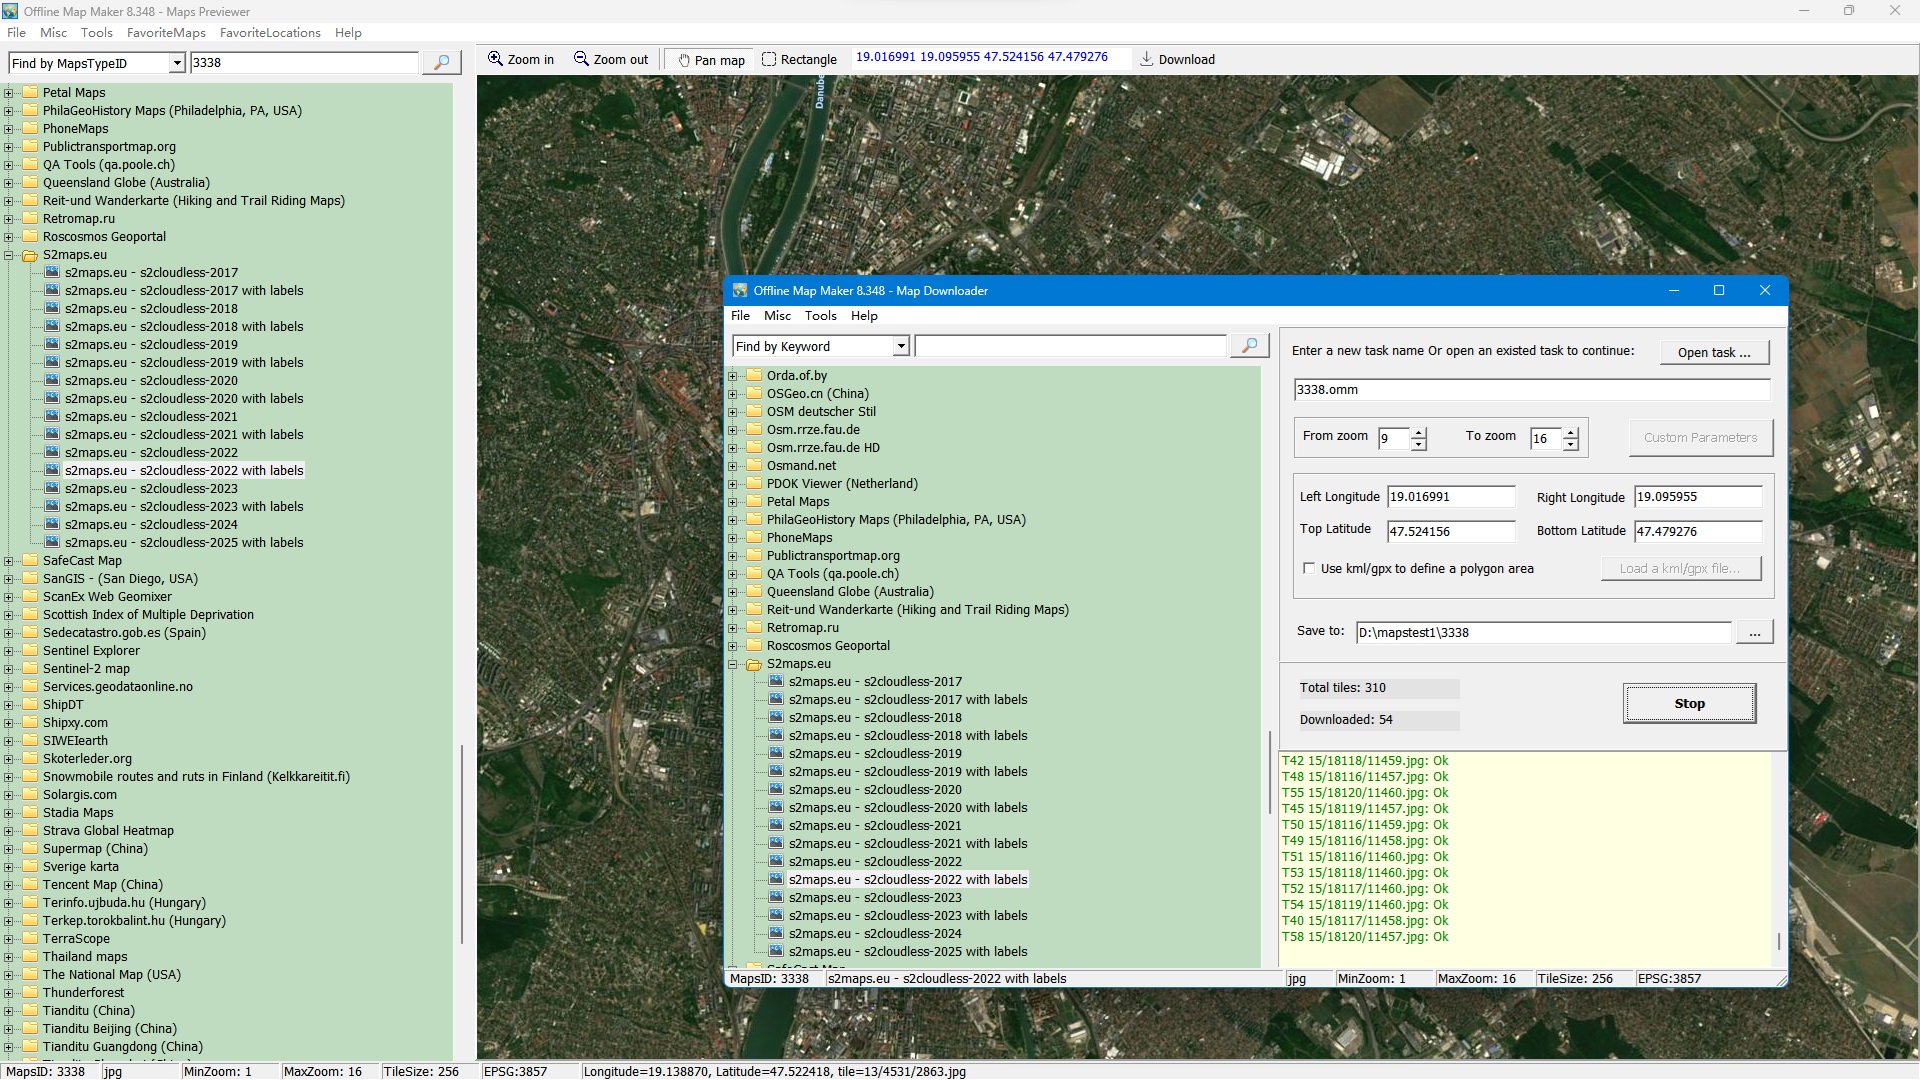The width and height of the screenshot is (1920, 1080).
Task: Click the Open task ... button
Action: coord(1713,353)
